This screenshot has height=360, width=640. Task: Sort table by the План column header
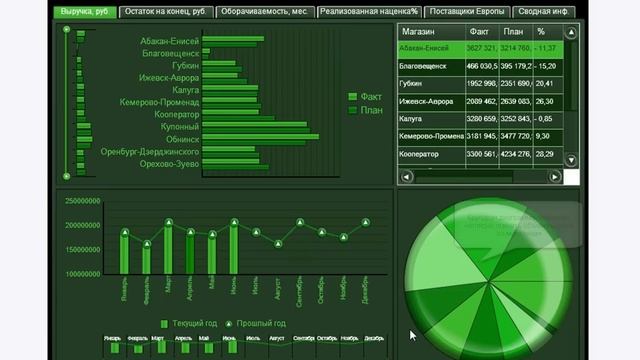point(516,32)
